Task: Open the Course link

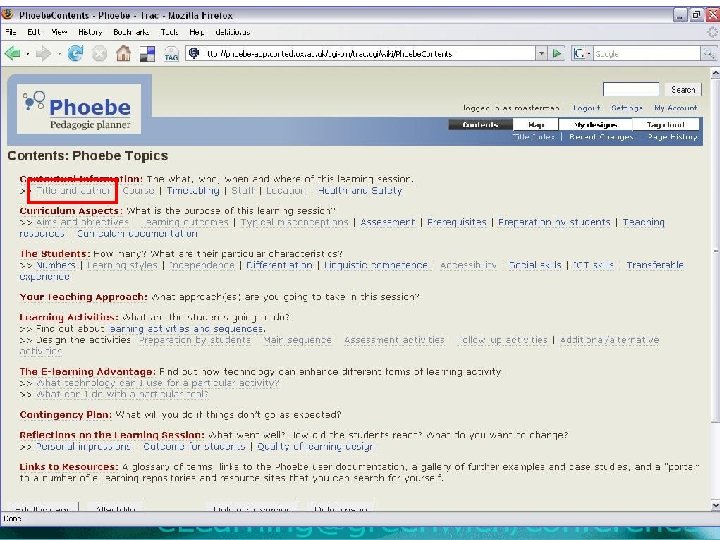Action: (138, 191)
